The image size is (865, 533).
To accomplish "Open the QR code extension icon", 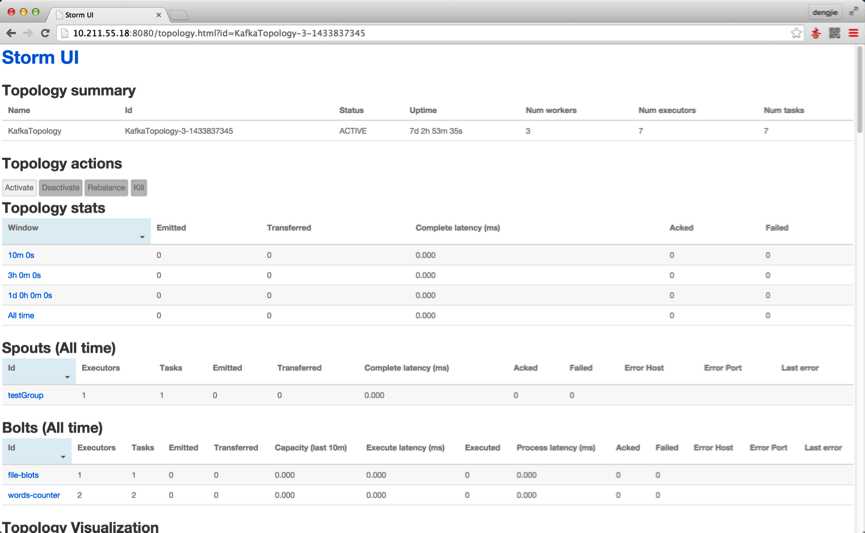I will [x=835, y=33].
